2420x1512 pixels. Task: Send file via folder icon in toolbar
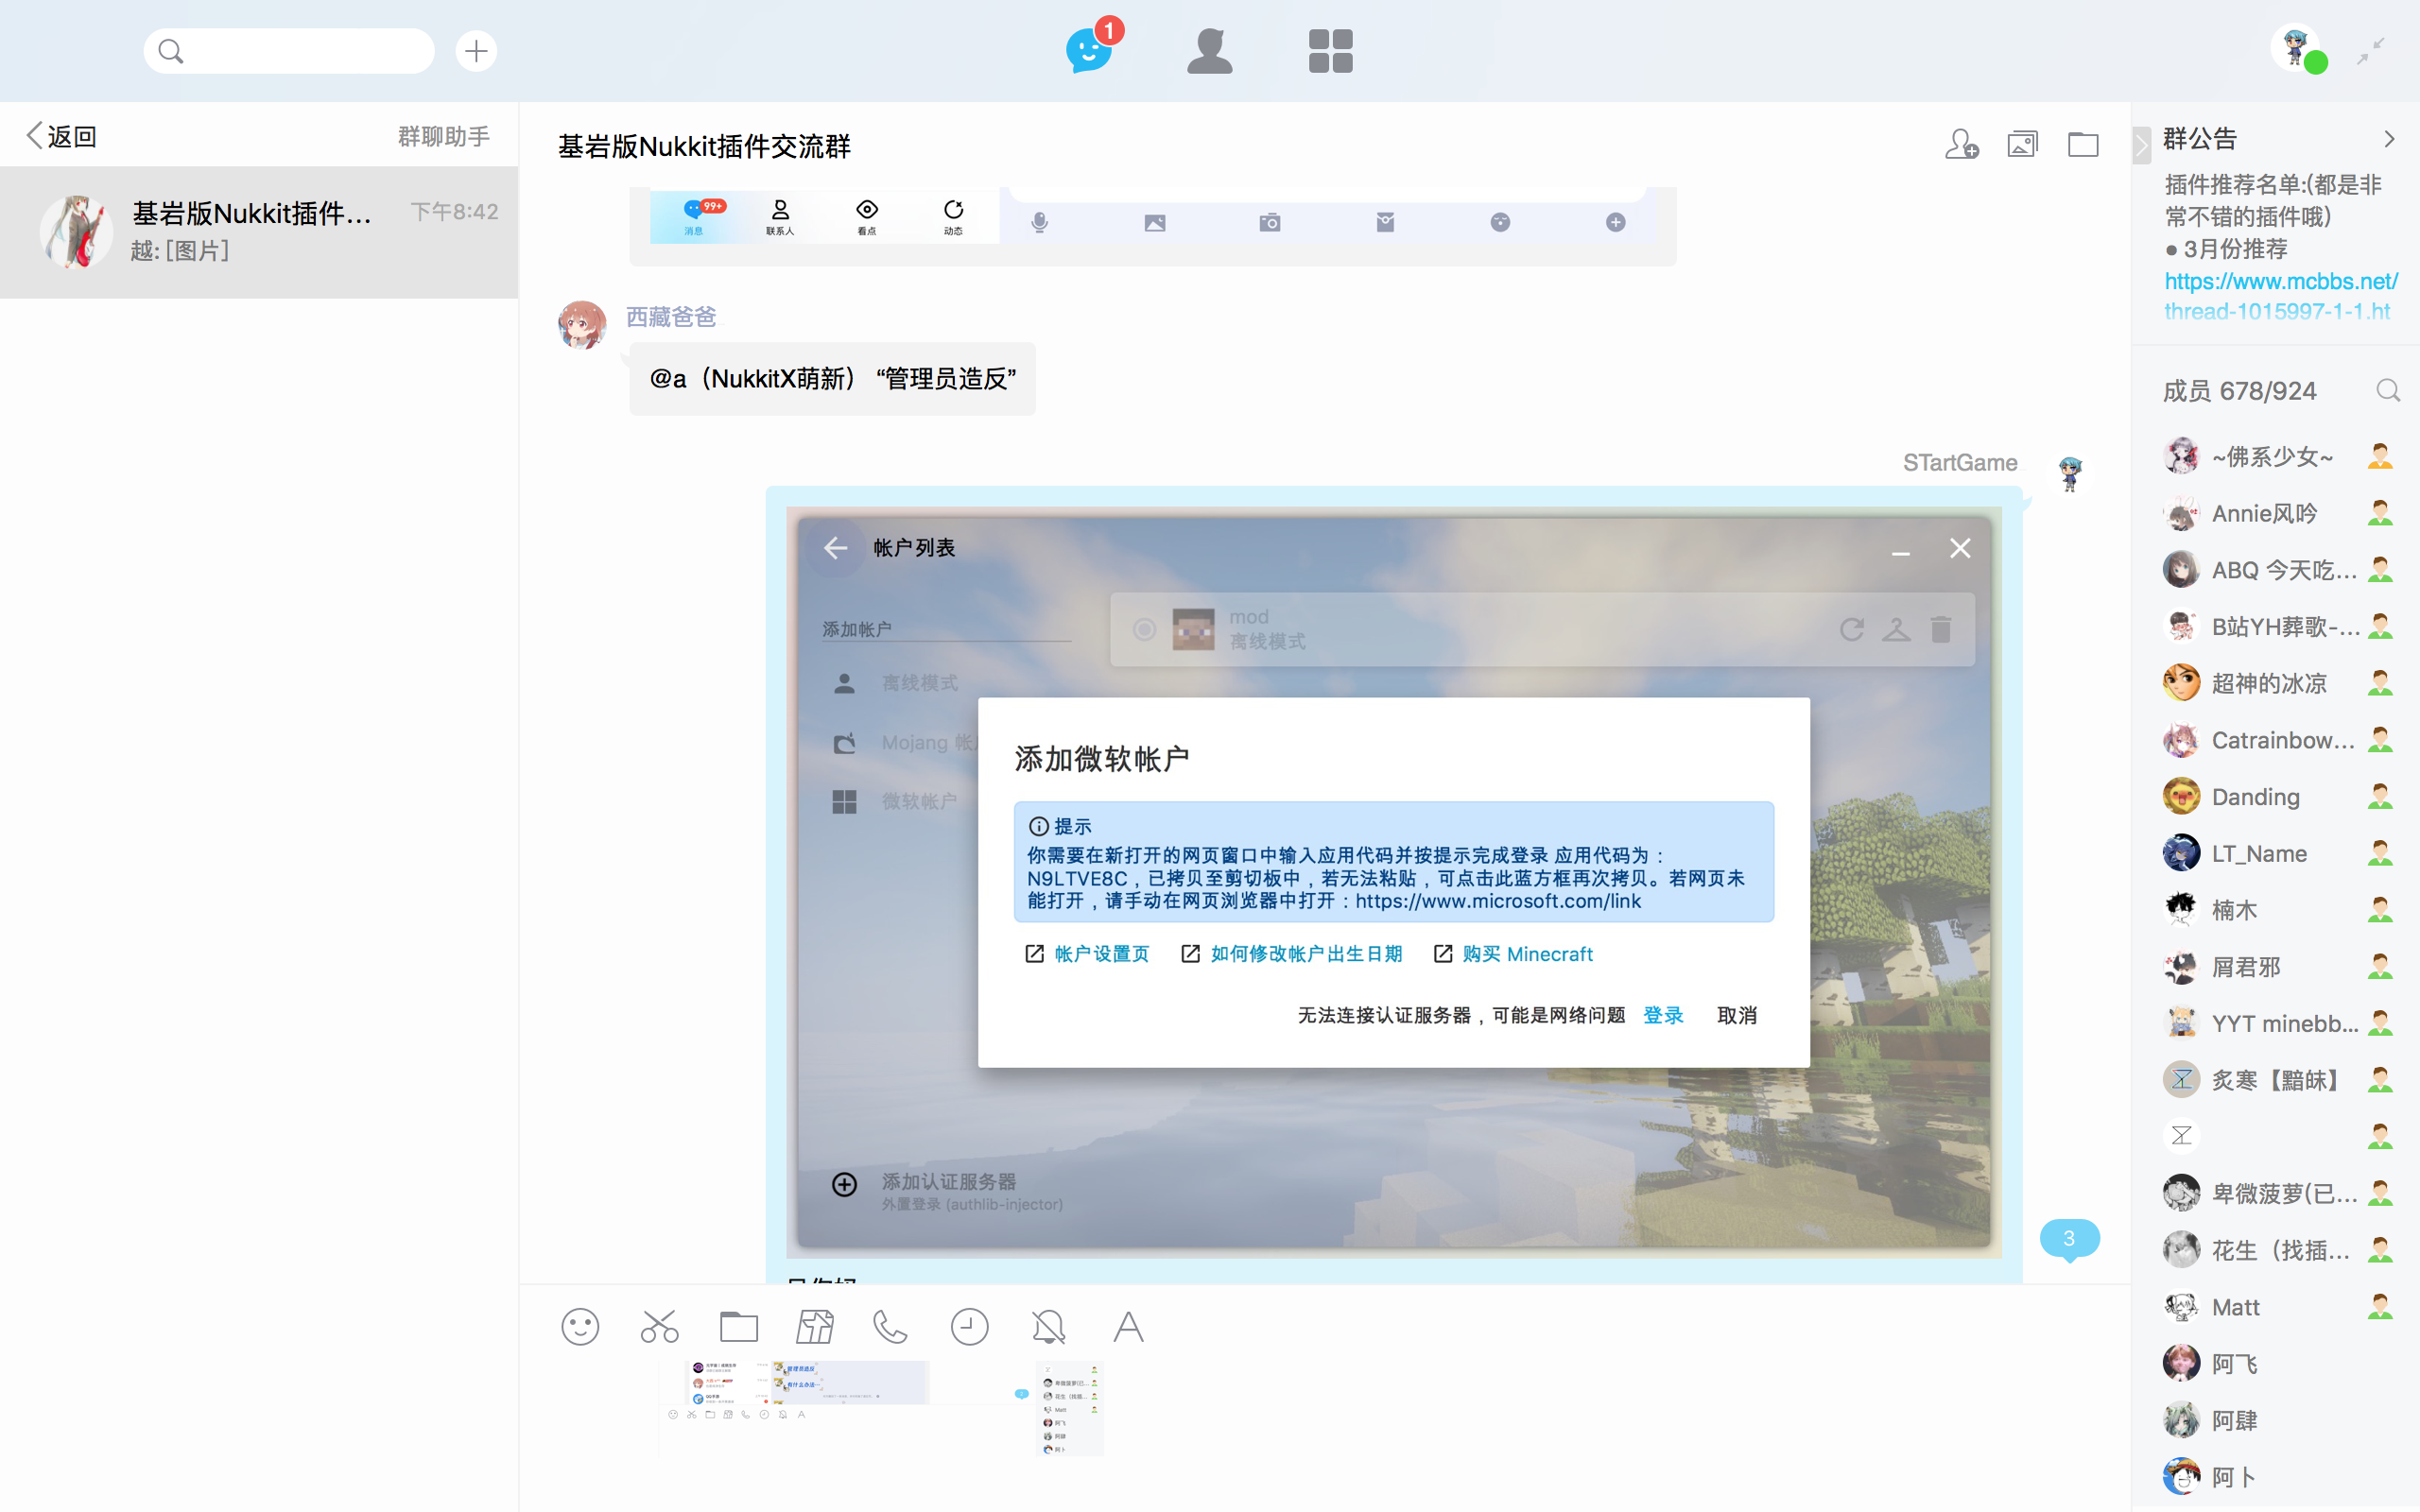tap(739, 1326)
